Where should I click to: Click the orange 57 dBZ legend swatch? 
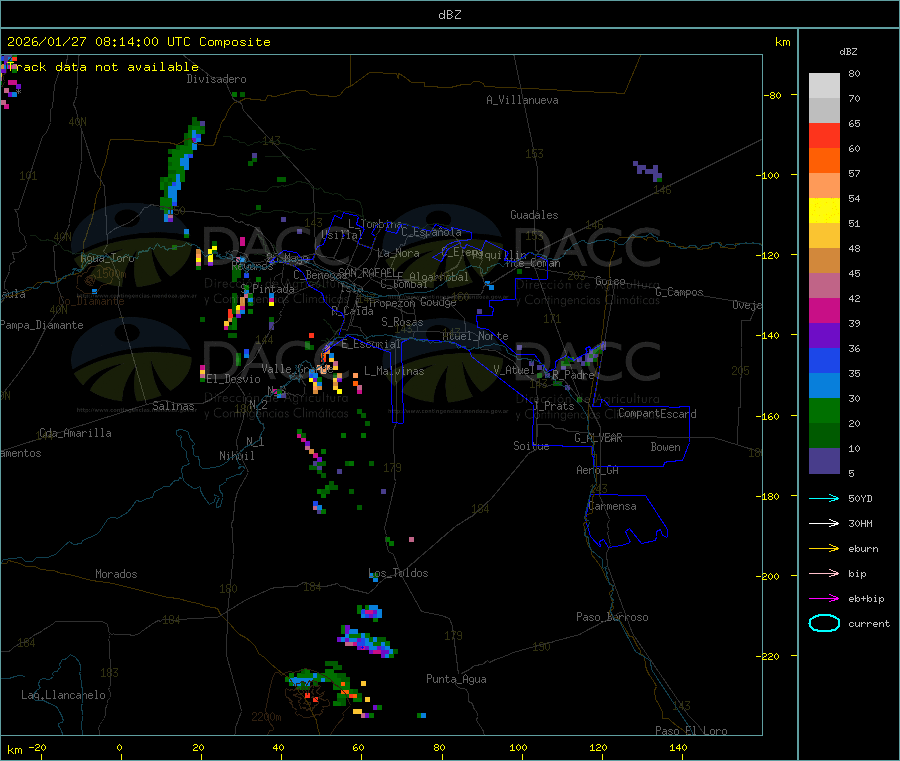click(x=824, y=161)
